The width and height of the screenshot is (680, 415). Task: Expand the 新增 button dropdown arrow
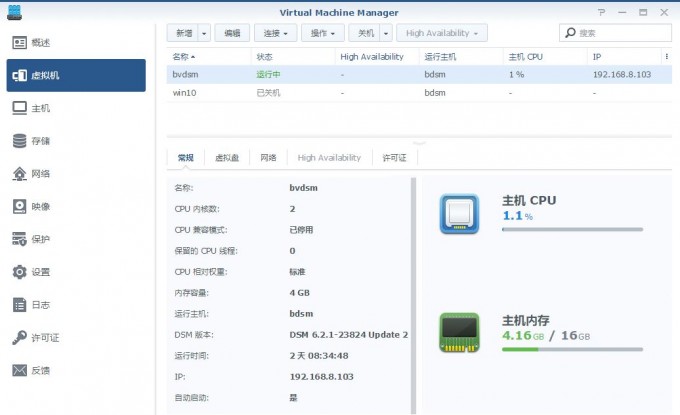204,33
